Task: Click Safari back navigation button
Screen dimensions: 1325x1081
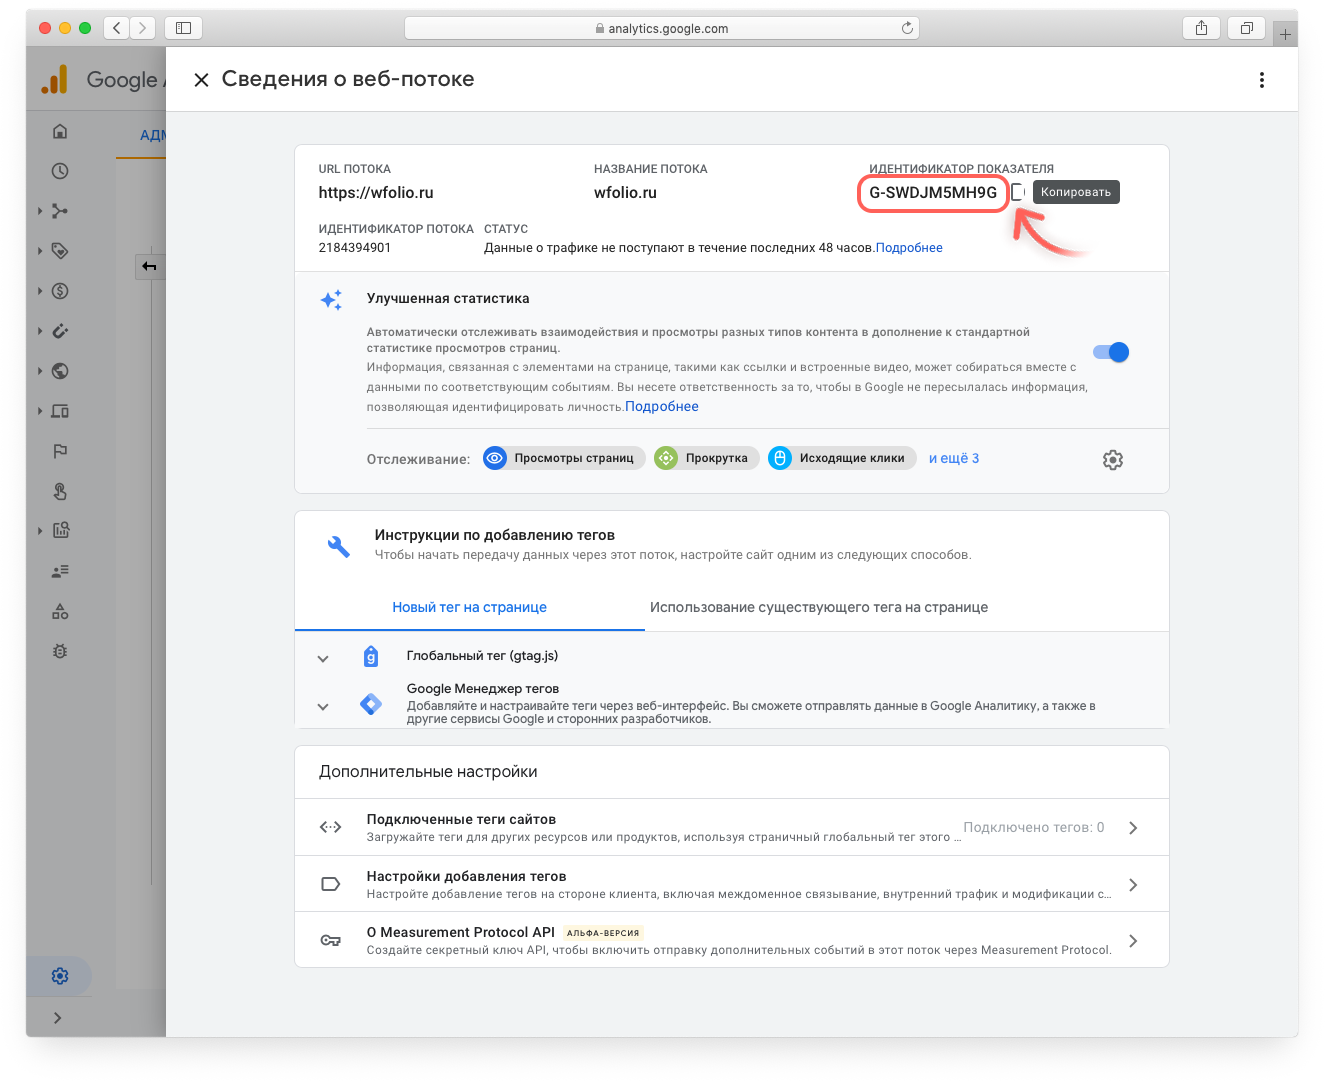Action: click(117, 28)
